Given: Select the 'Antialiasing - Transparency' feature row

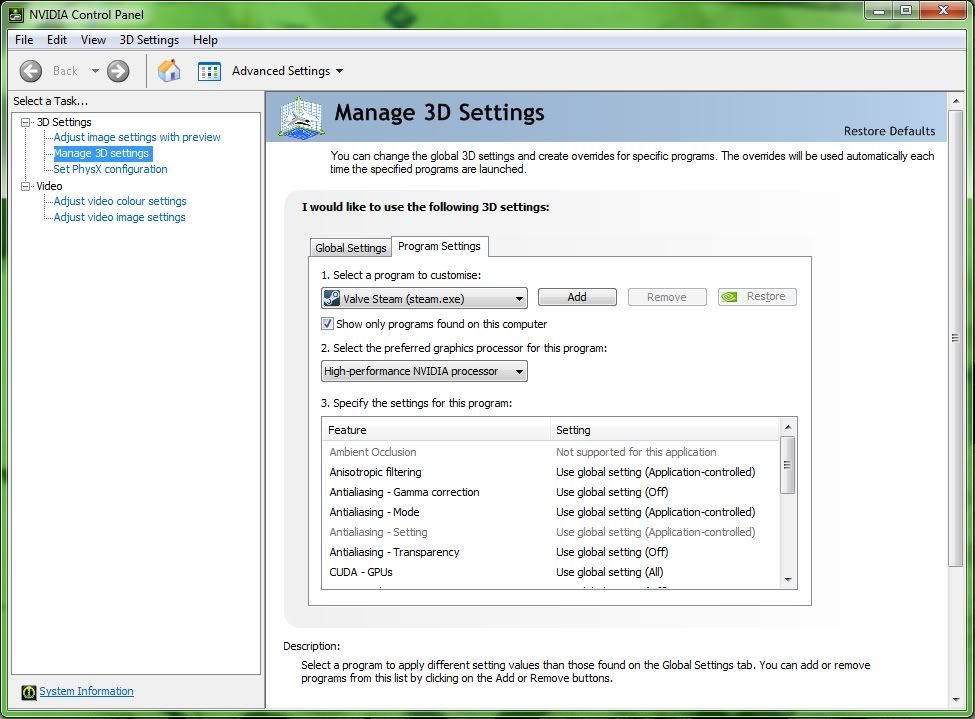Looking at the screenshot, I should [x=551, y=552].
